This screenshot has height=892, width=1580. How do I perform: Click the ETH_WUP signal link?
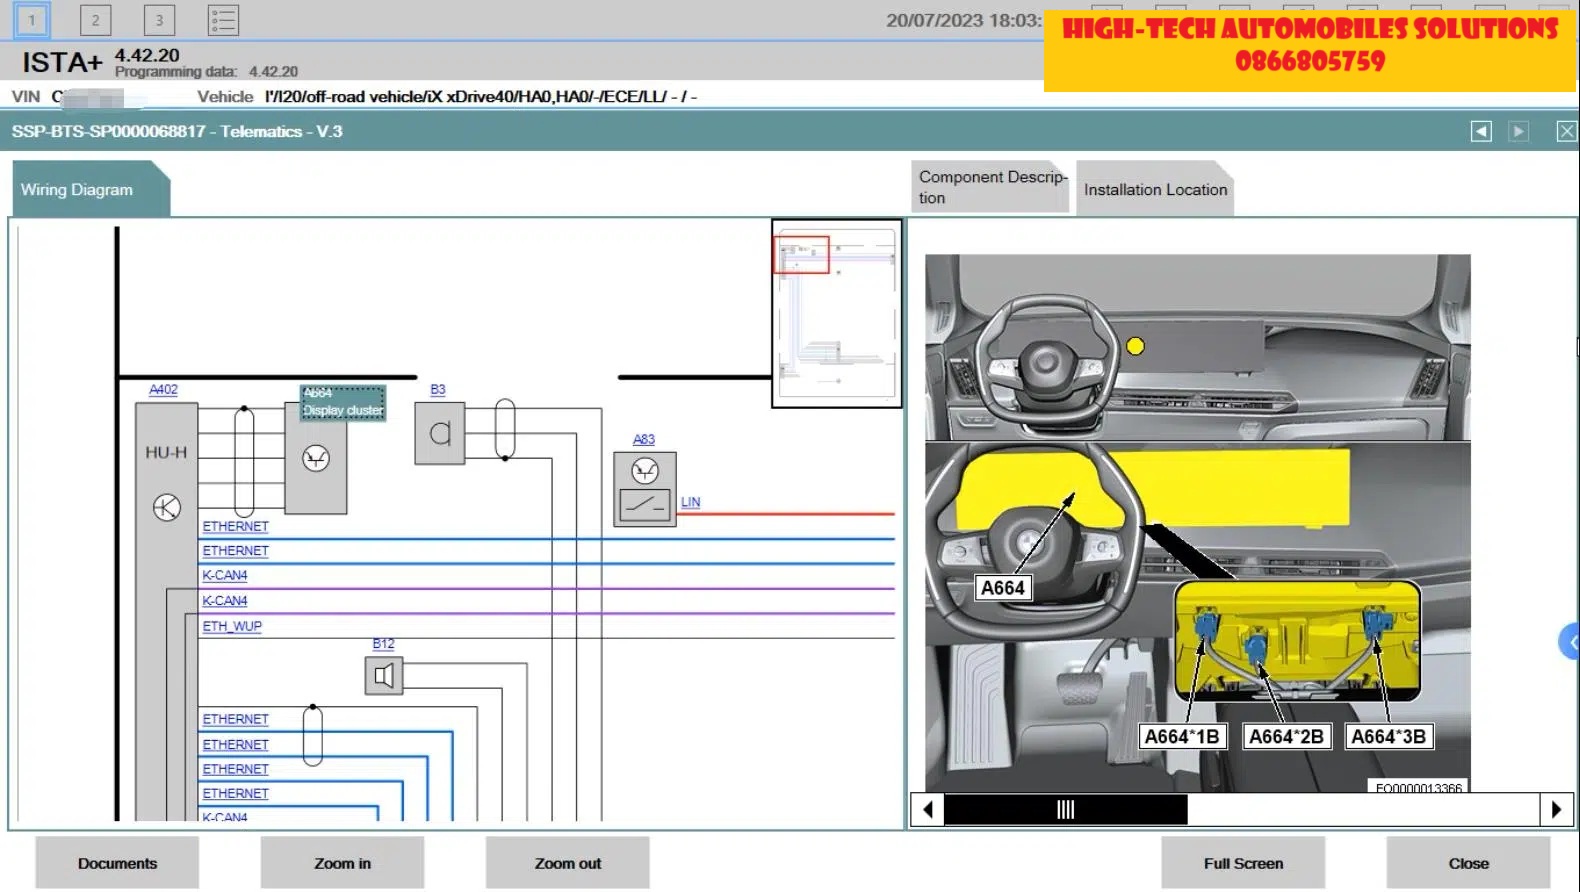[x=232, y=626]
